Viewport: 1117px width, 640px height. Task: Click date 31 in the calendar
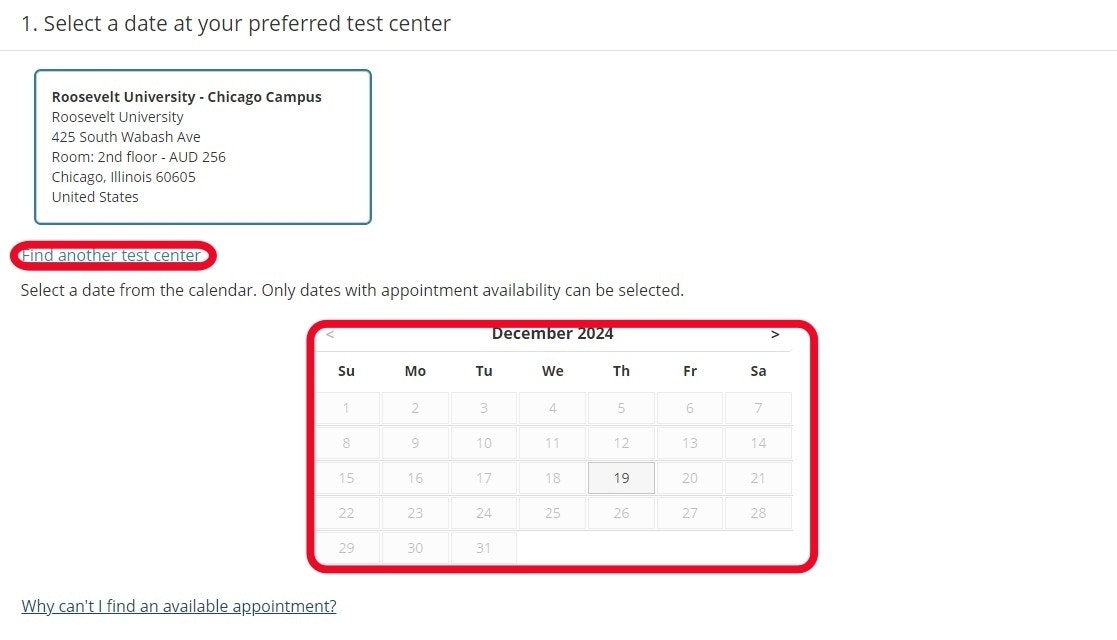[x=484, y=548]
